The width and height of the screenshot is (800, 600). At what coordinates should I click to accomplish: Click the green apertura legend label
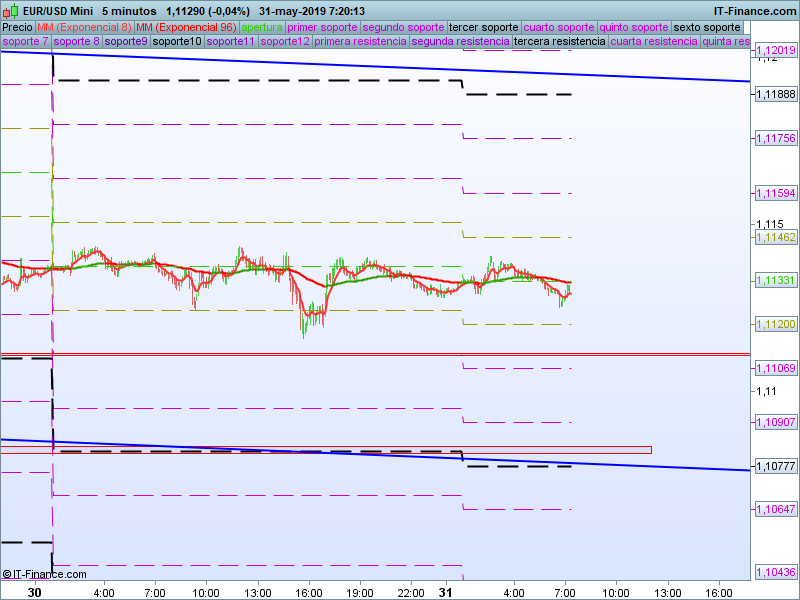262,27
